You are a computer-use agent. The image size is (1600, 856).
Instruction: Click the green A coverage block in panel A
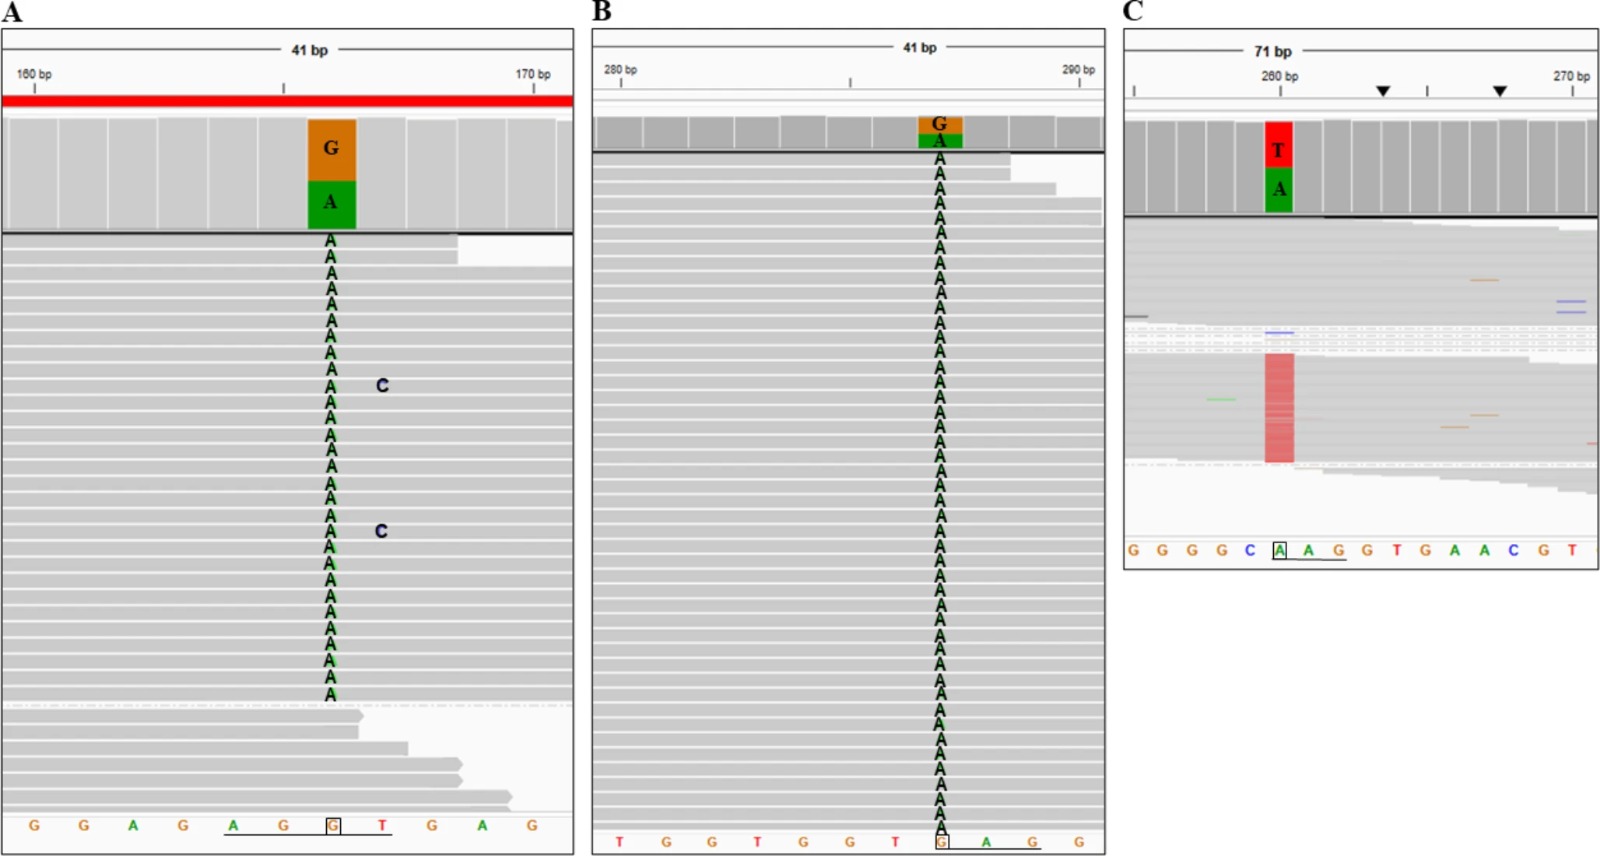331,204
